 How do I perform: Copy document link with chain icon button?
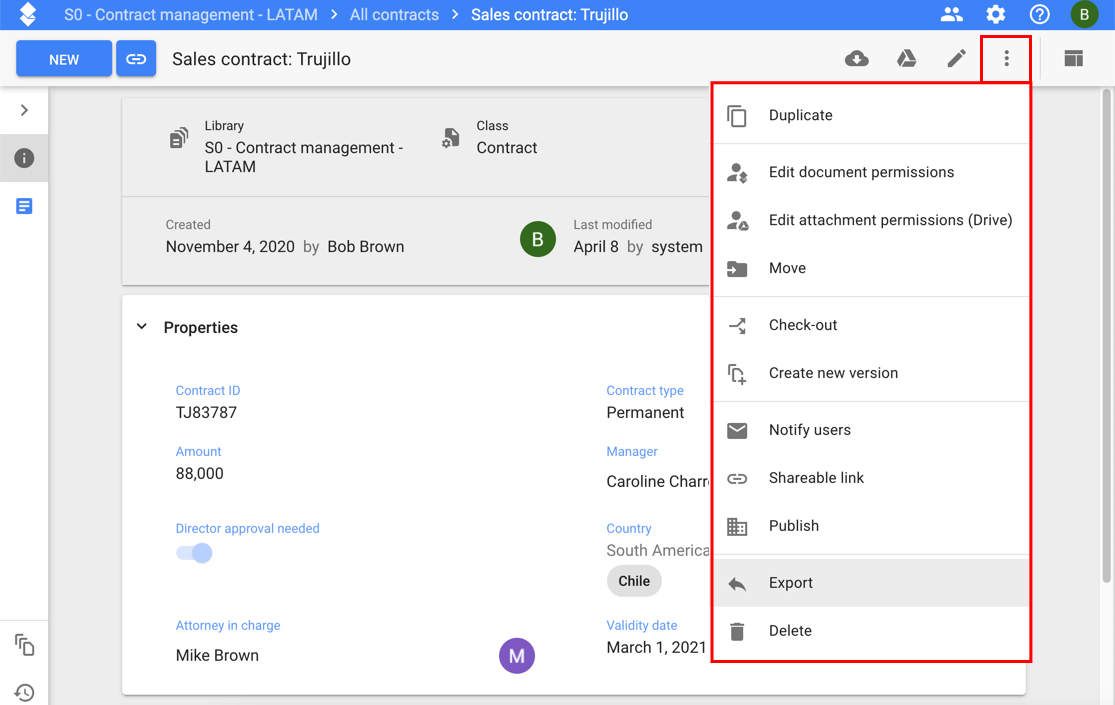click(136, 59)
